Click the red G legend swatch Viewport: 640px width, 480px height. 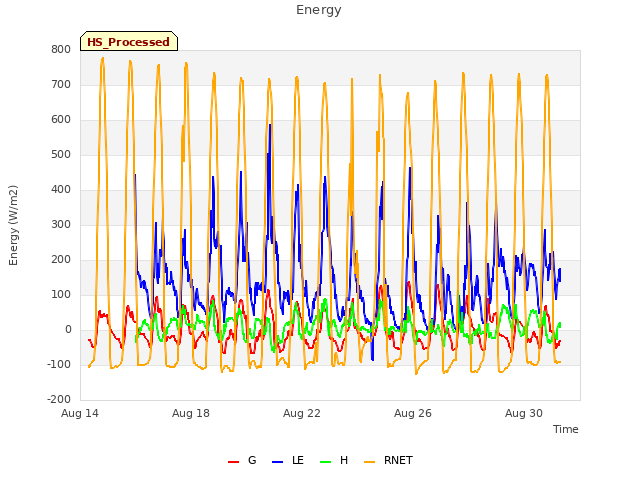[233, 462]
